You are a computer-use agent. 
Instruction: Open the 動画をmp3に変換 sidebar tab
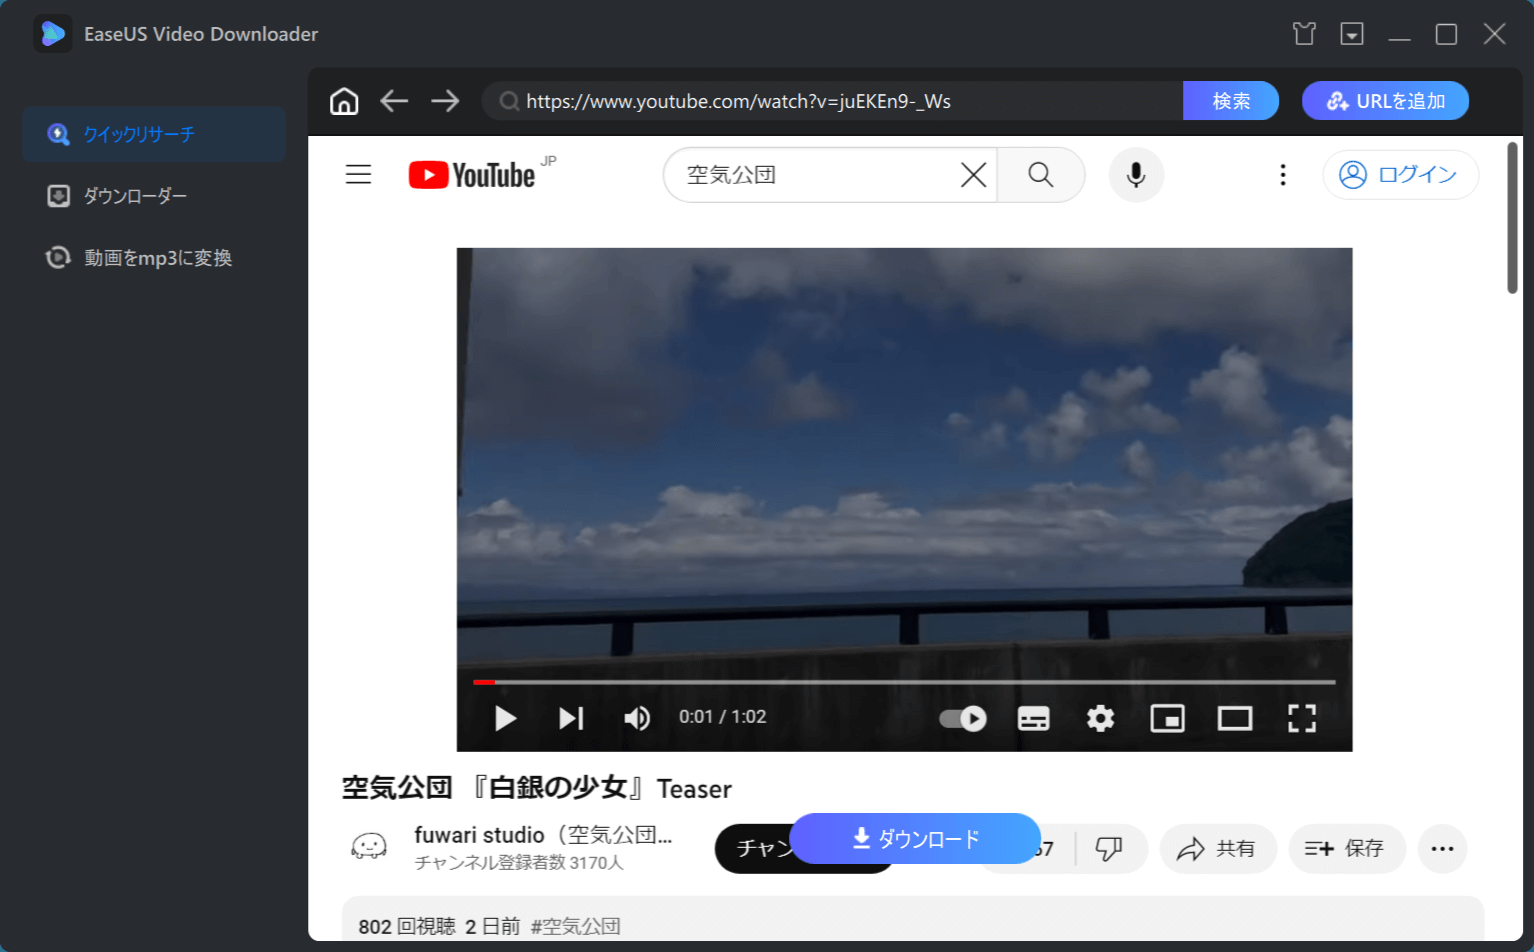click(x=154, y=258)
